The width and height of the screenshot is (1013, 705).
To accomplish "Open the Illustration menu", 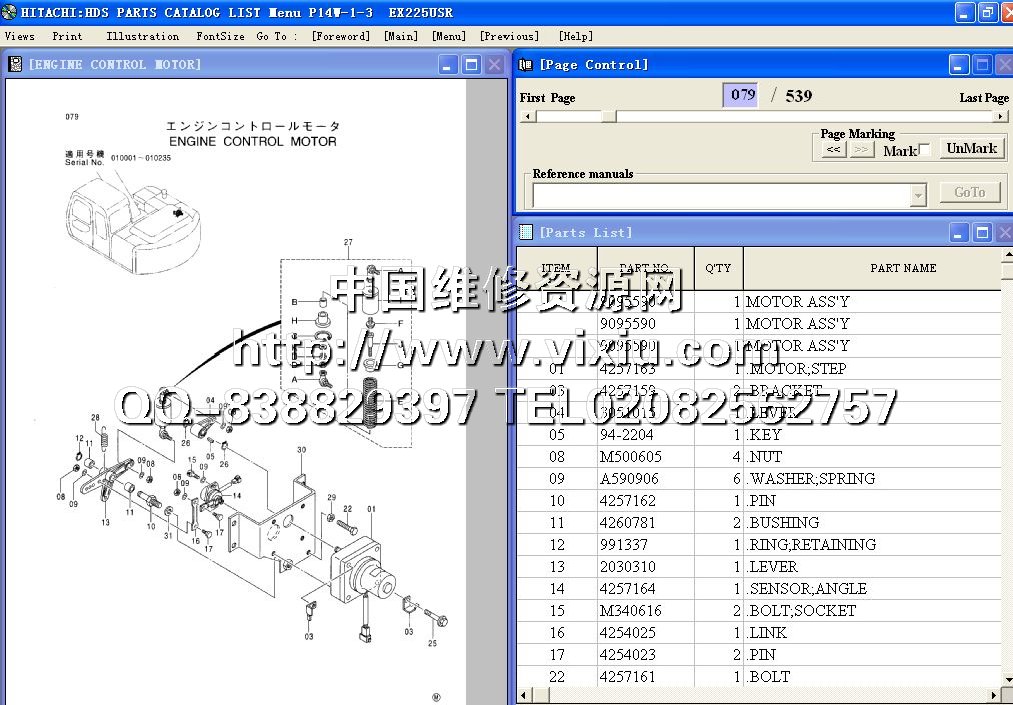I will click(x=143, y=36).
